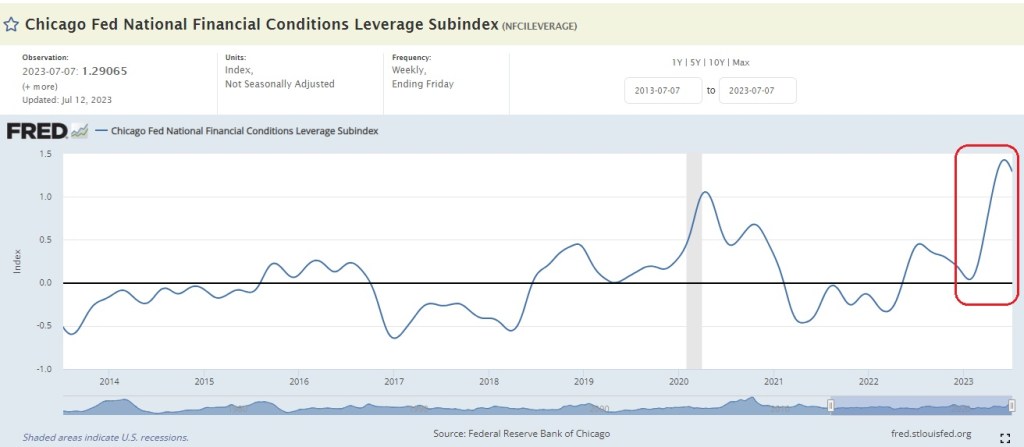Image resolution: width=1024 pixels, height=447 pixels.
Task: Grab the left handle of range slider
Action: point(829,404)
